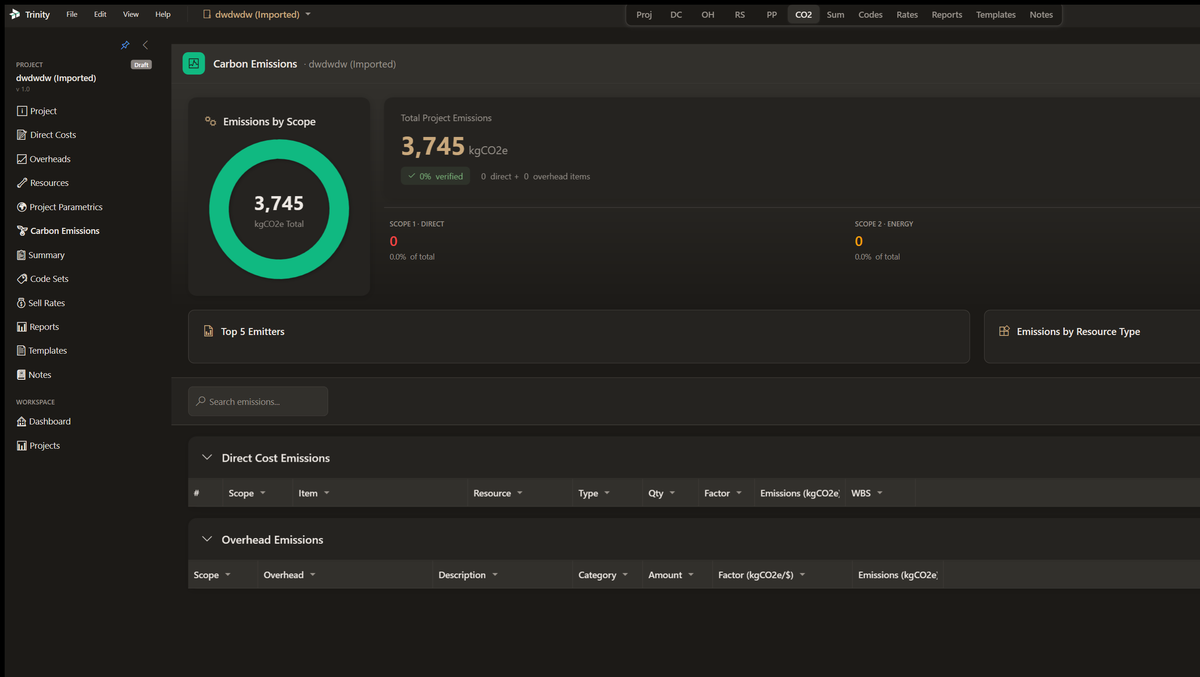This screenshot has width=1200, height=677.
Task: Click the document icon beside the project title
Action: click(x=207, y=15)
